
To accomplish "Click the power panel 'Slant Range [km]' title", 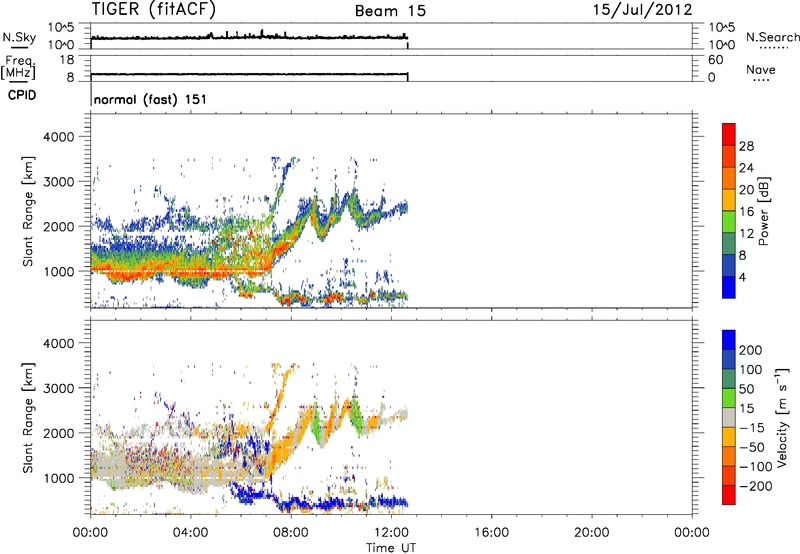I will (x=28, y=211).
